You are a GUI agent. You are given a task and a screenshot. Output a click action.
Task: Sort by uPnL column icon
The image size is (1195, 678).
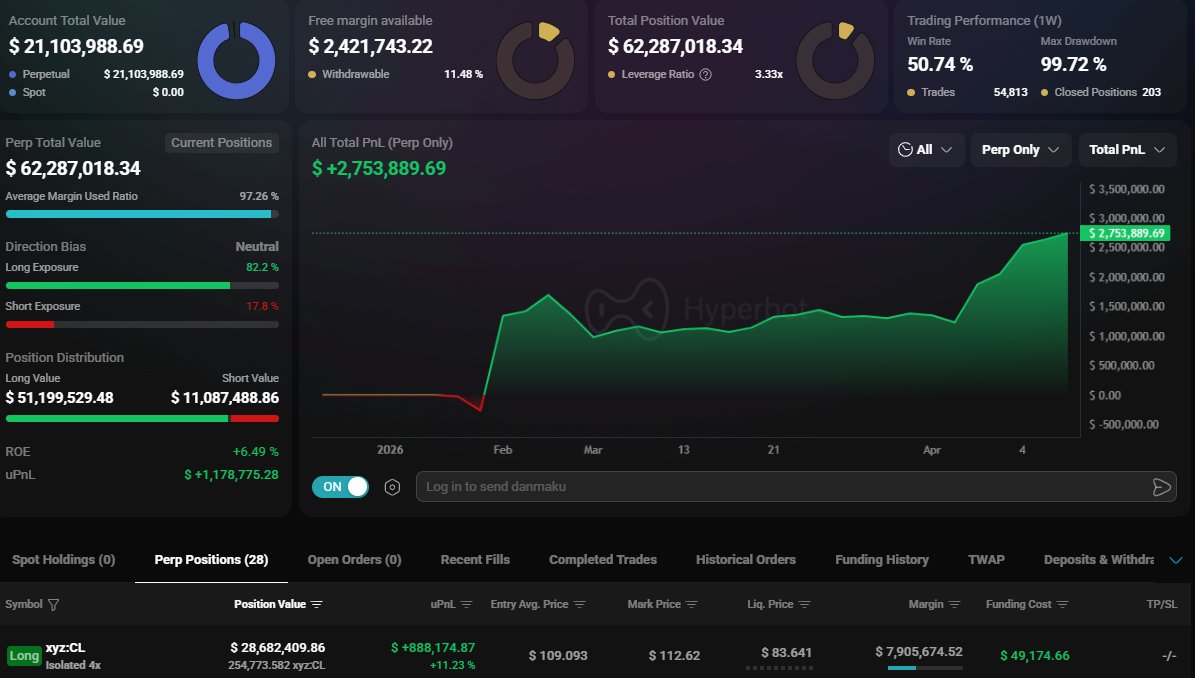tap(467, 604)
